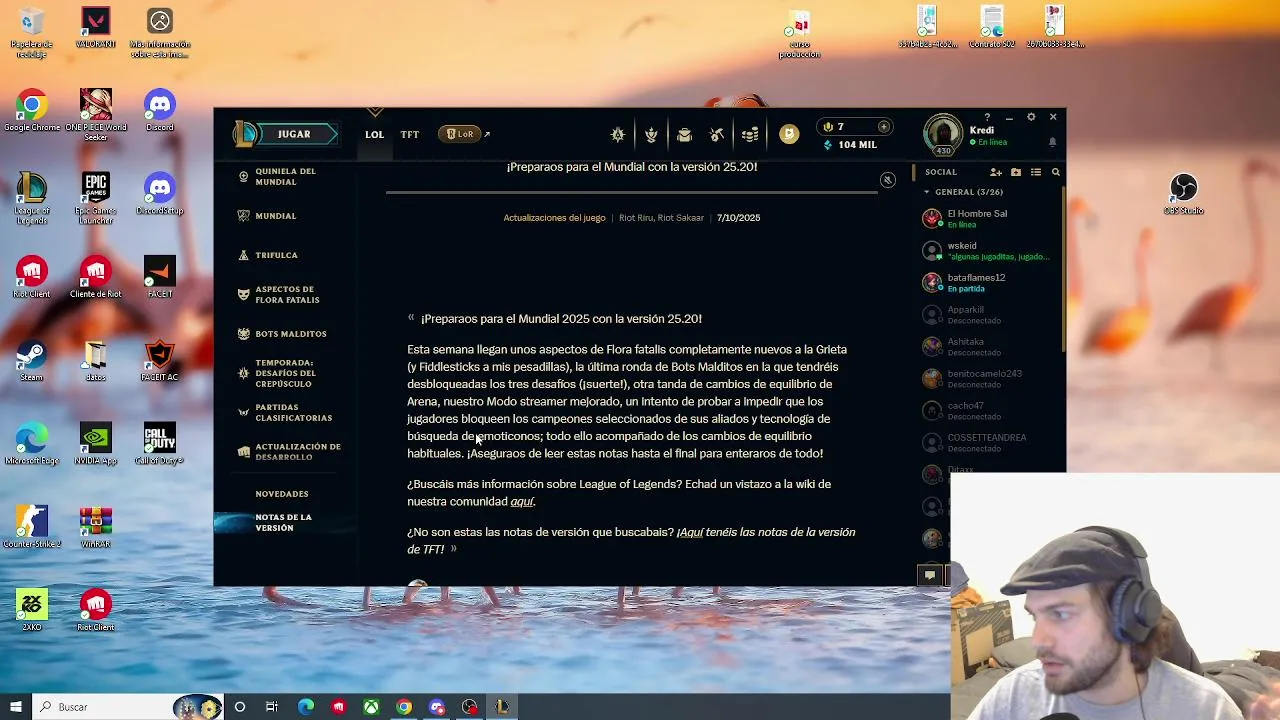This screenshot has width=1280, height=720.
Task: Select Mundial in the sidebar
Action: pos(275,216)
